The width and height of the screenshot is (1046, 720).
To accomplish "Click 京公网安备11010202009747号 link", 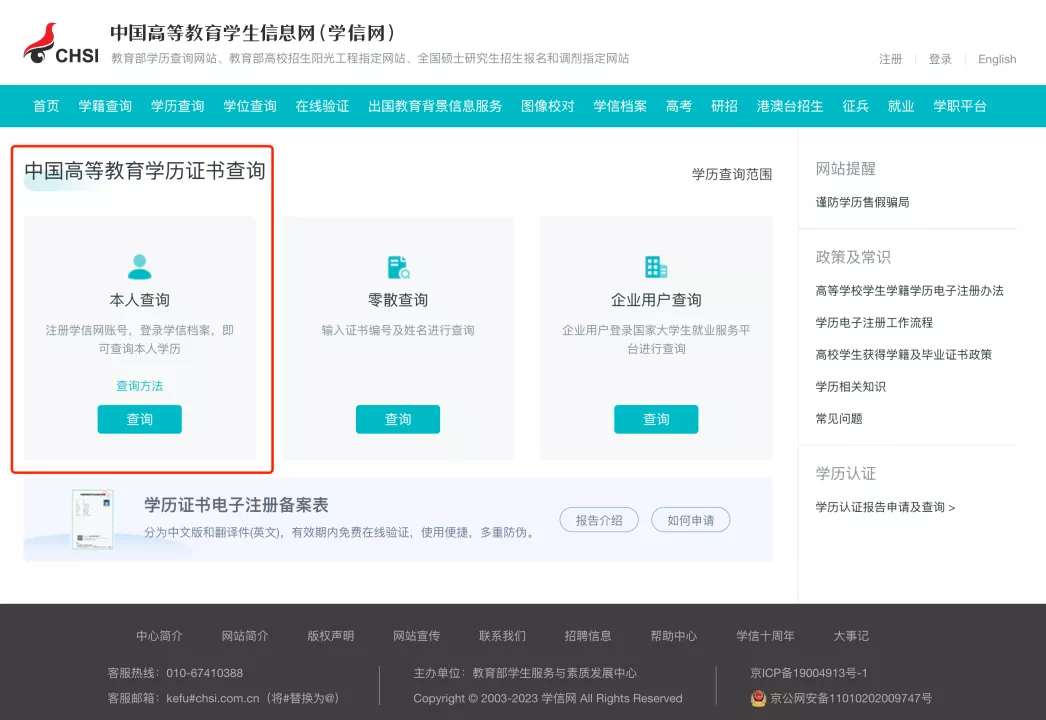I will [x=851, y=699].
